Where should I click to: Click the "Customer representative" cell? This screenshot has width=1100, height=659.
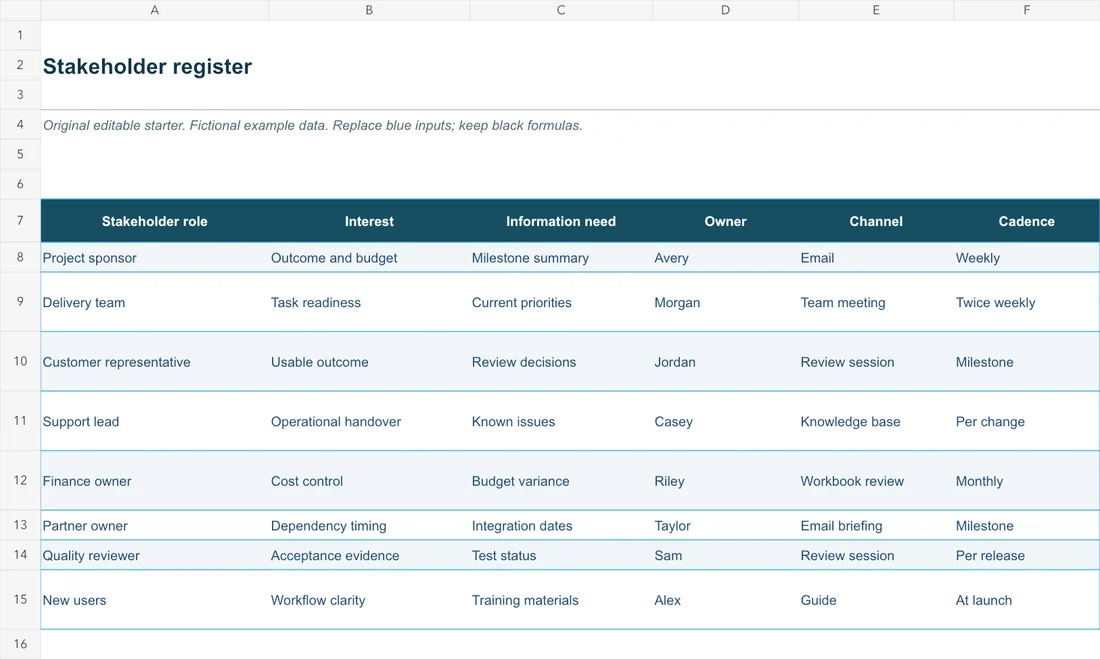coord(154,362)
